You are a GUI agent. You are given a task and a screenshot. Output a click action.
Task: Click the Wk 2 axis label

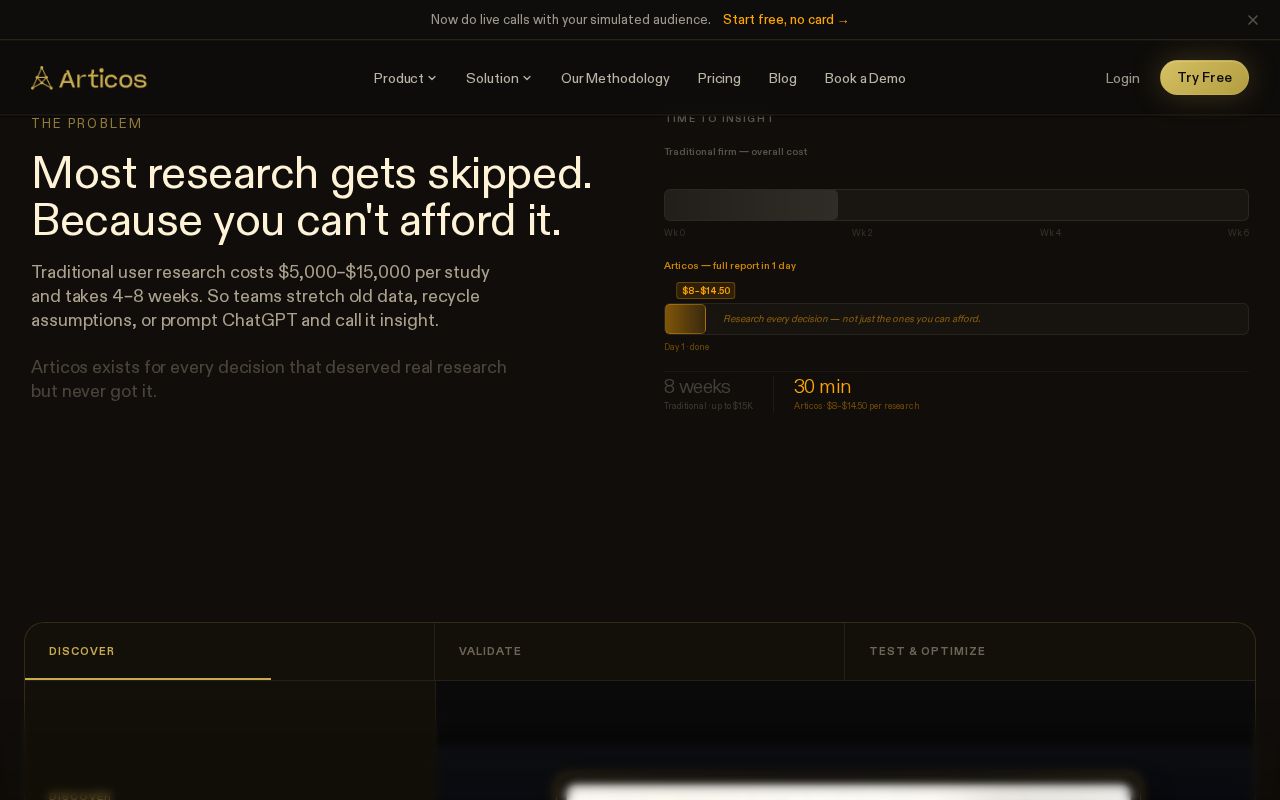[862, 233]
